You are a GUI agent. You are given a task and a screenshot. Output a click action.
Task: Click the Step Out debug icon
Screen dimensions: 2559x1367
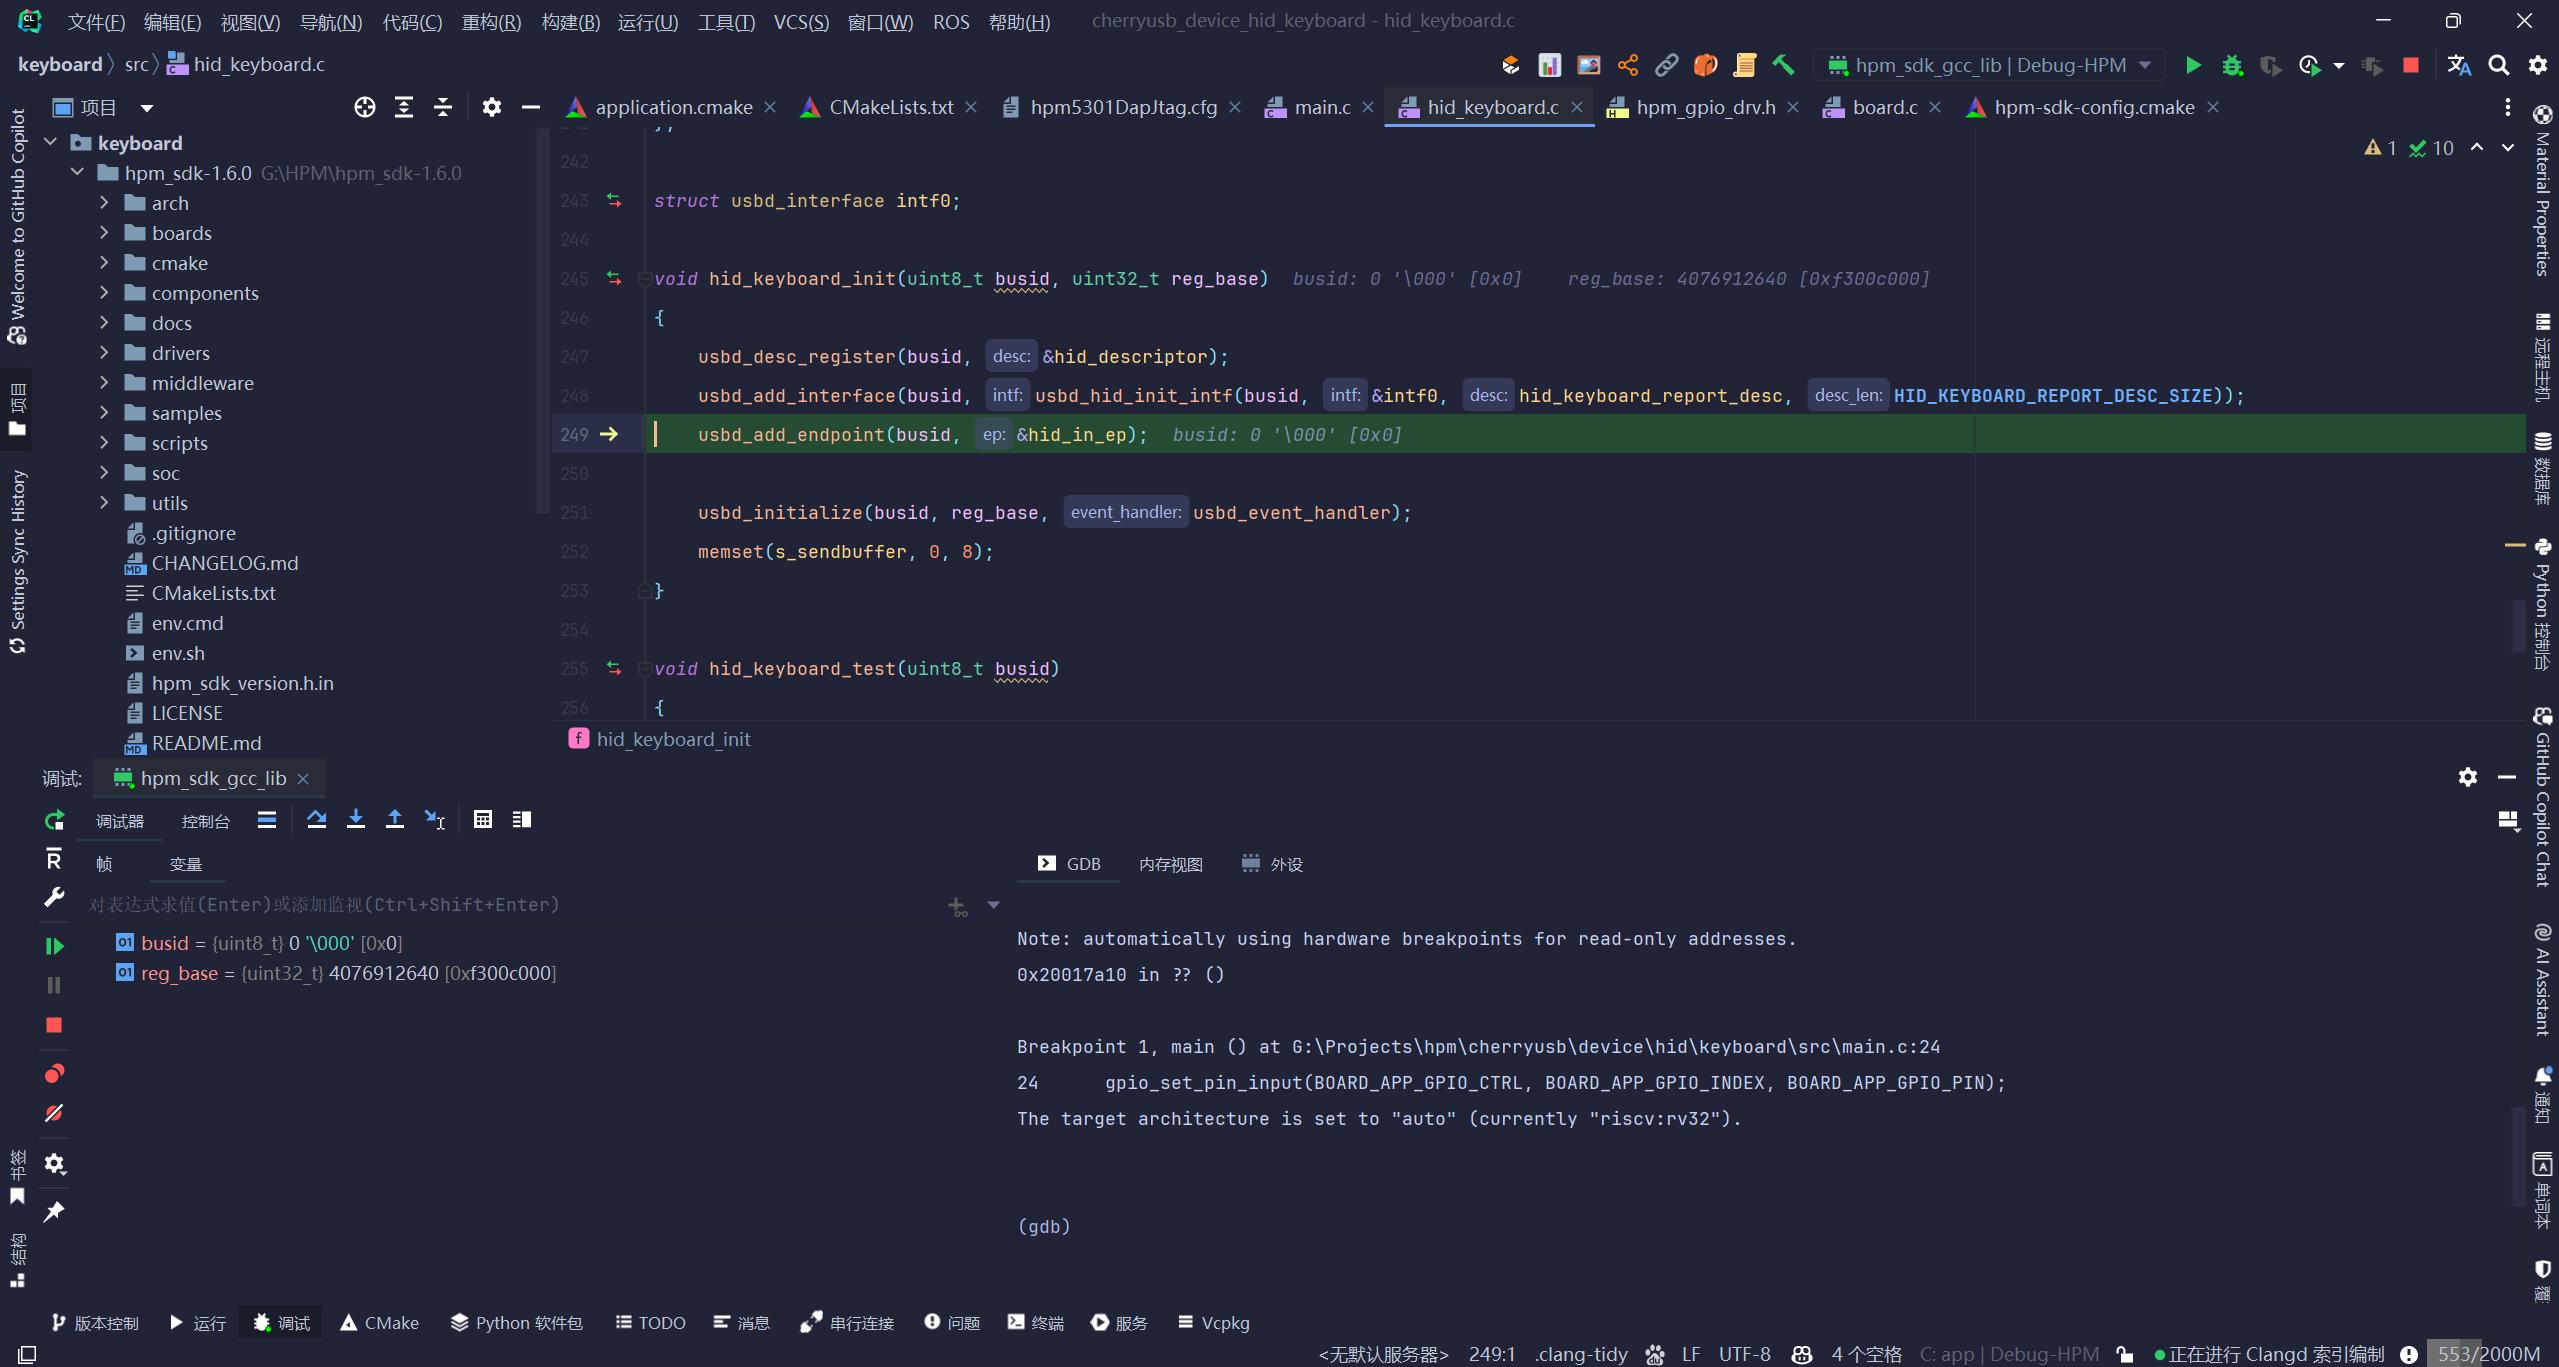(395, 820)
